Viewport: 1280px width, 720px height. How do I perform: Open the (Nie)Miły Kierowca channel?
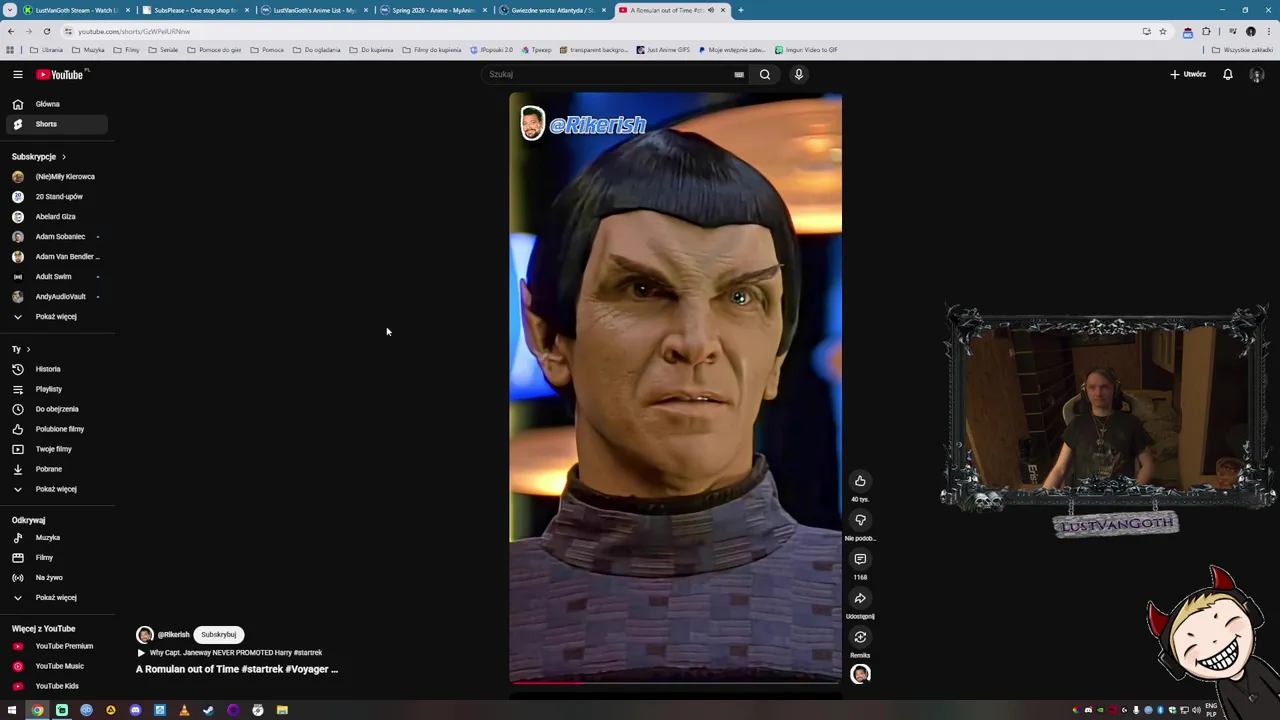point(55,176)
